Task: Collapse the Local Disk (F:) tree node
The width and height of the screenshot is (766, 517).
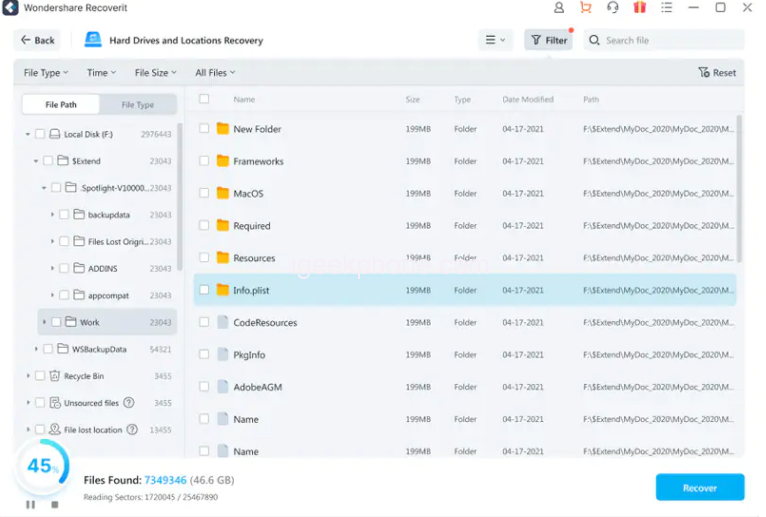Action: (28, 134)
